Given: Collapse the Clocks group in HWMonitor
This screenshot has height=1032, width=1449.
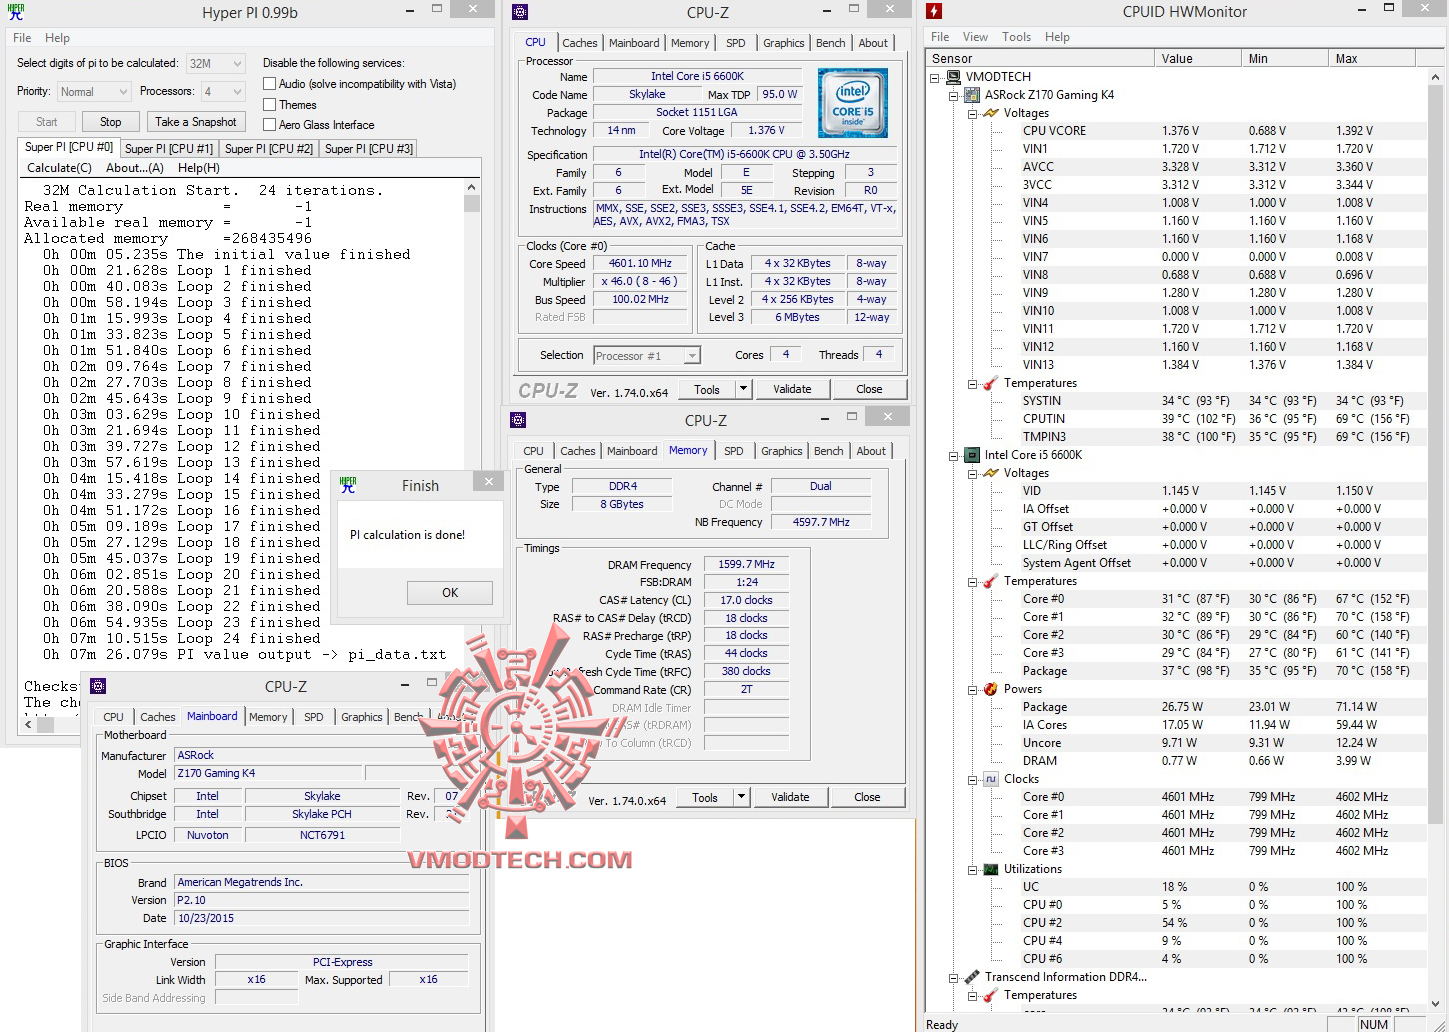Looking at the screenshot, I should (x=972, y=779).
